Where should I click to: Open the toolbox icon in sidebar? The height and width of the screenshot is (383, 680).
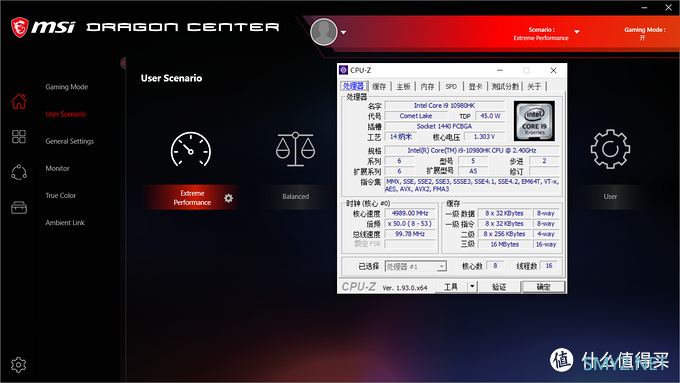19,207
